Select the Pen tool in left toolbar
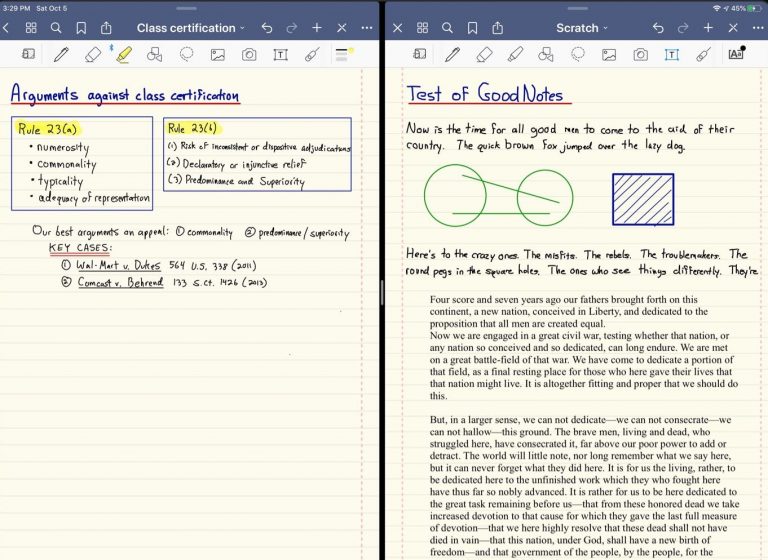Screen dimensions: 768x560 [61, 54]
